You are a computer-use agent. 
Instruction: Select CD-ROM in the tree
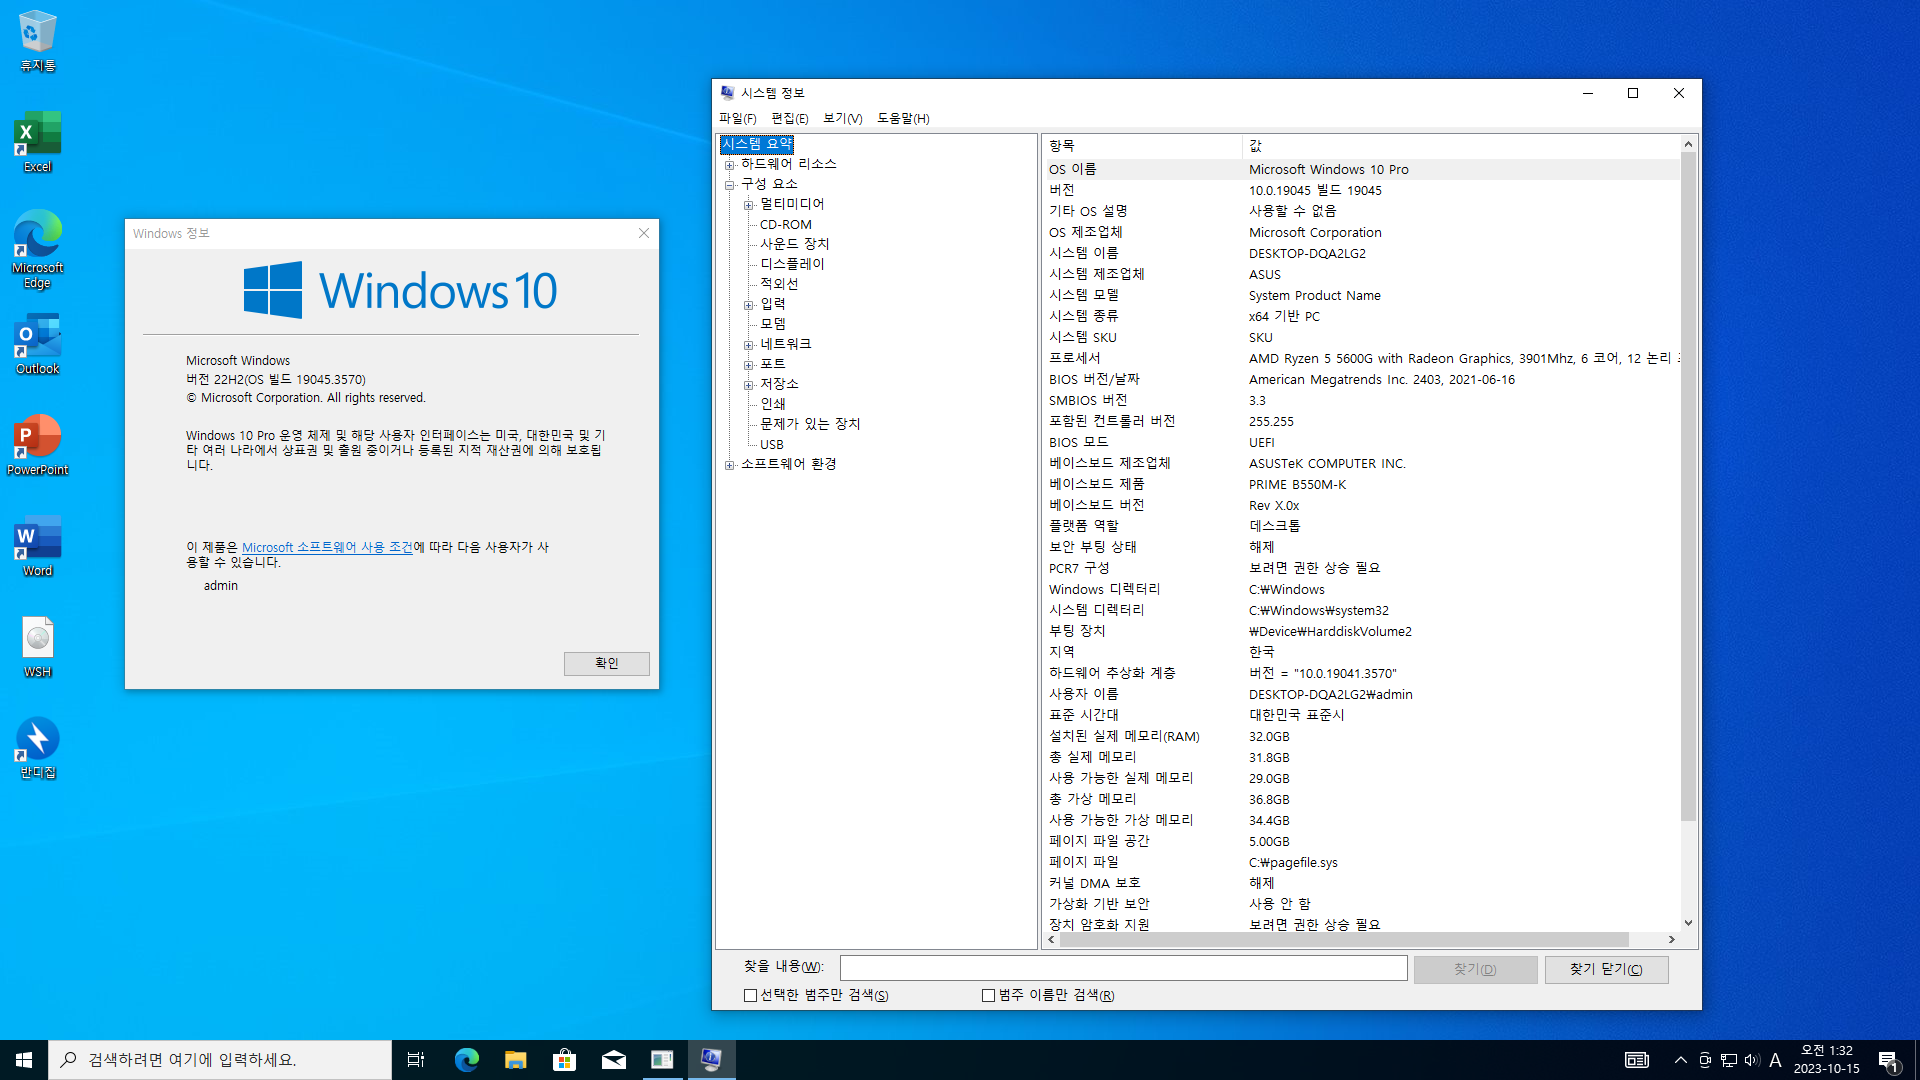(x=786, y=225)
